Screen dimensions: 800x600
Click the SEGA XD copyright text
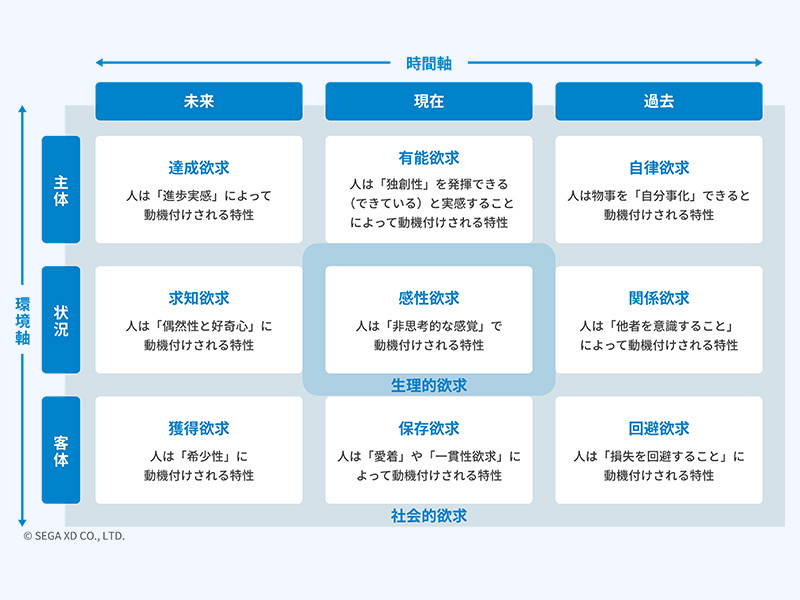click(x=74, y=536)
